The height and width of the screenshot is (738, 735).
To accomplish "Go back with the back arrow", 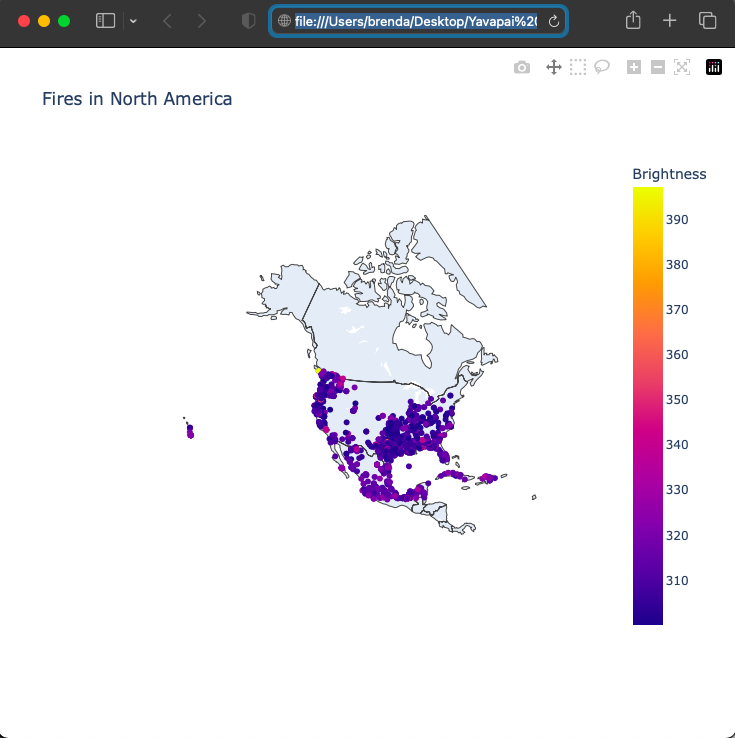I will (167, 21).
